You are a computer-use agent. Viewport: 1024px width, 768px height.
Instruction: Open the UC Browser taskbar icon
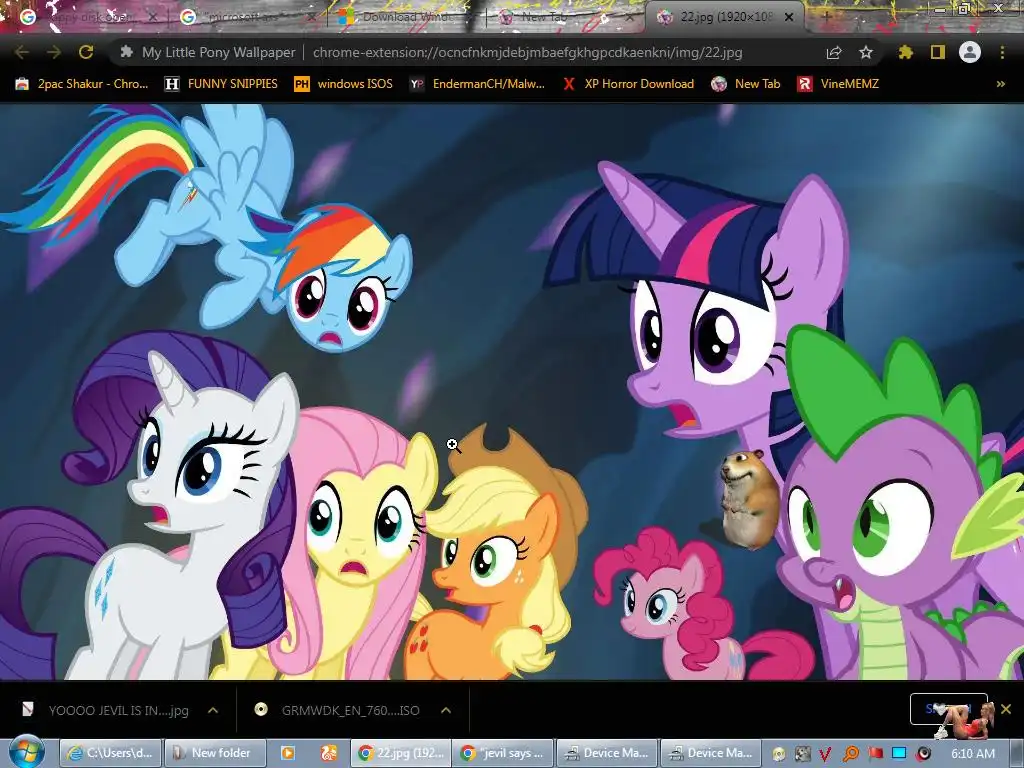click(328, 753)
